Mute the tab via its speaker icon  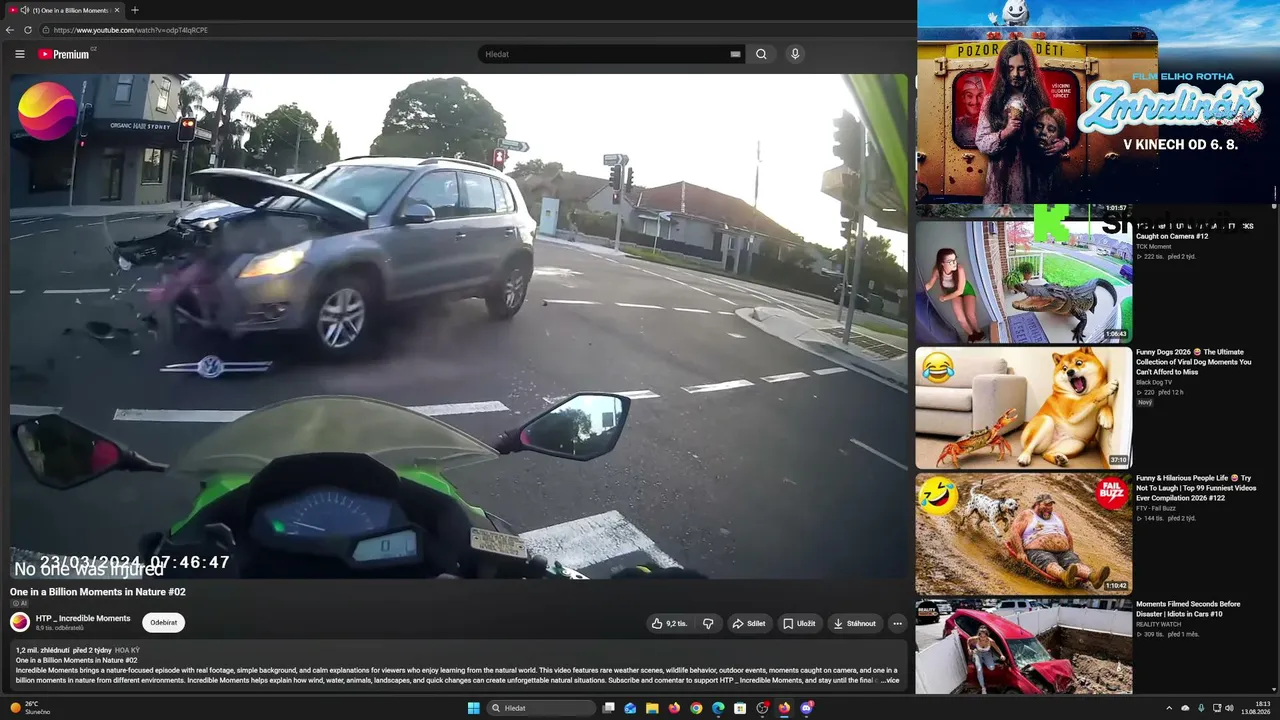point(24,10)
